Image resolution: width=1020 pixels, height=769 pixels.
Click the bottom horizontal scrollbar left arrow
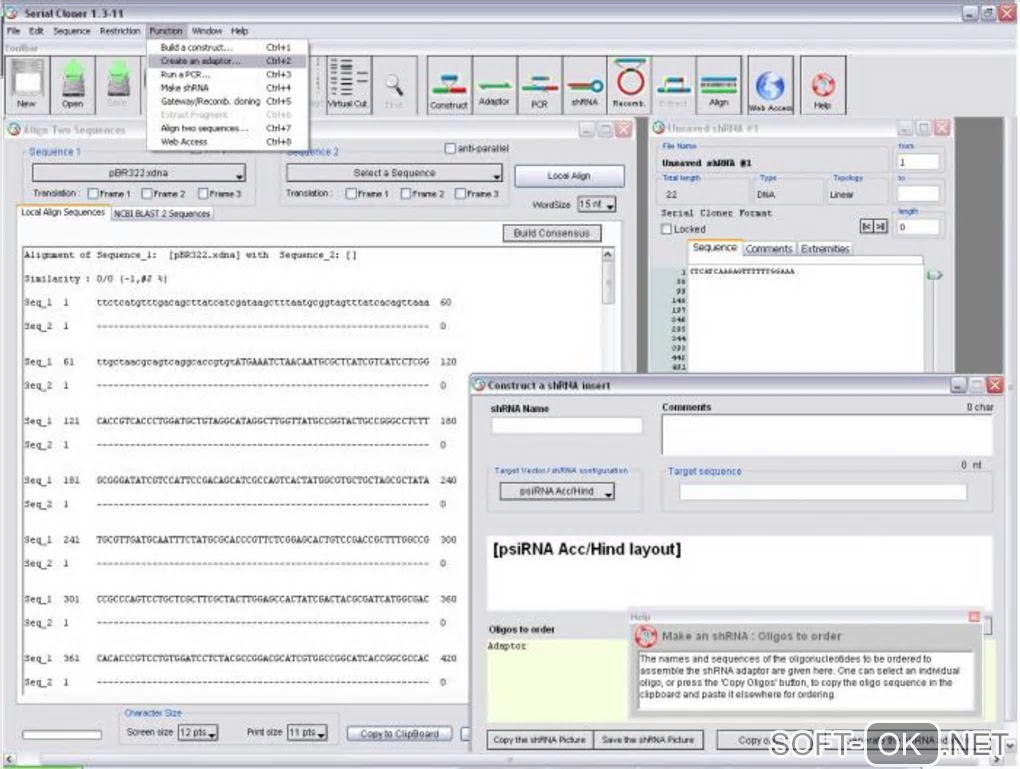8,759
